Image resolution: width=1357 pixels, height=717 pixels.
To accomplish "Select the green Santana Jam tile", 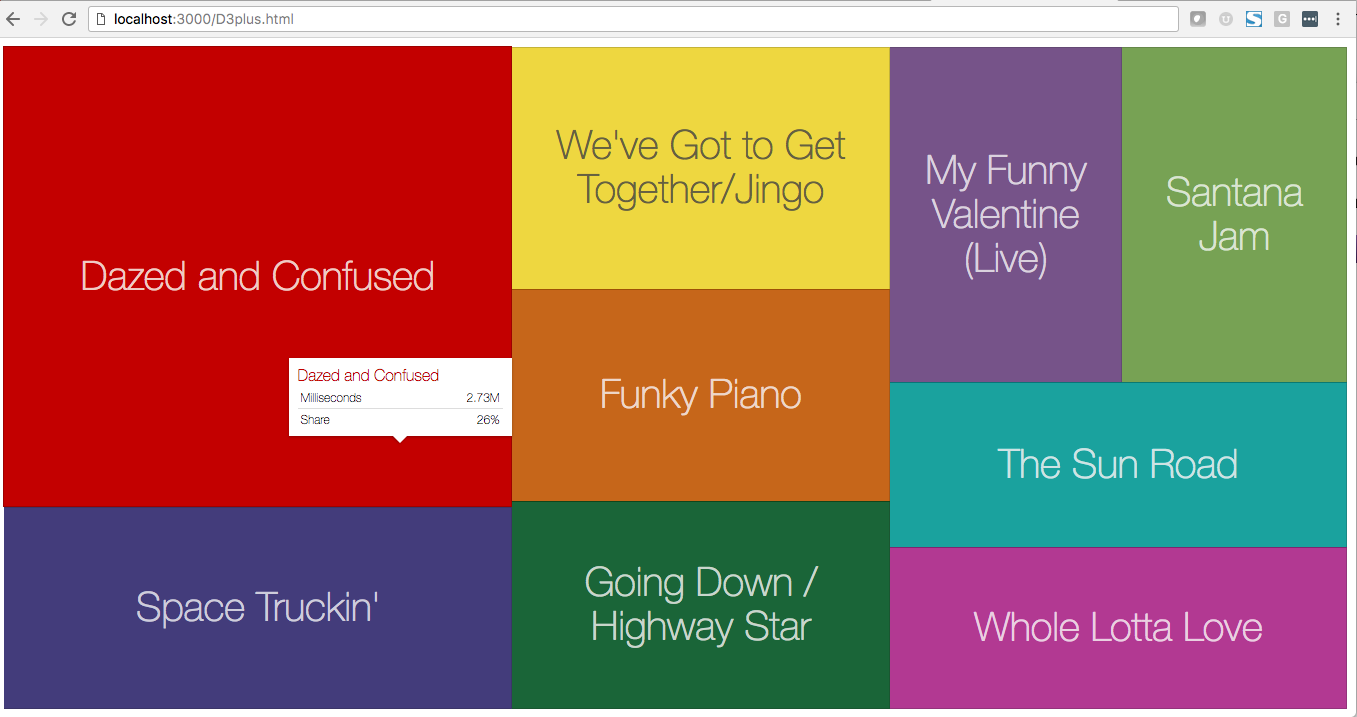I will [1234, 214].
